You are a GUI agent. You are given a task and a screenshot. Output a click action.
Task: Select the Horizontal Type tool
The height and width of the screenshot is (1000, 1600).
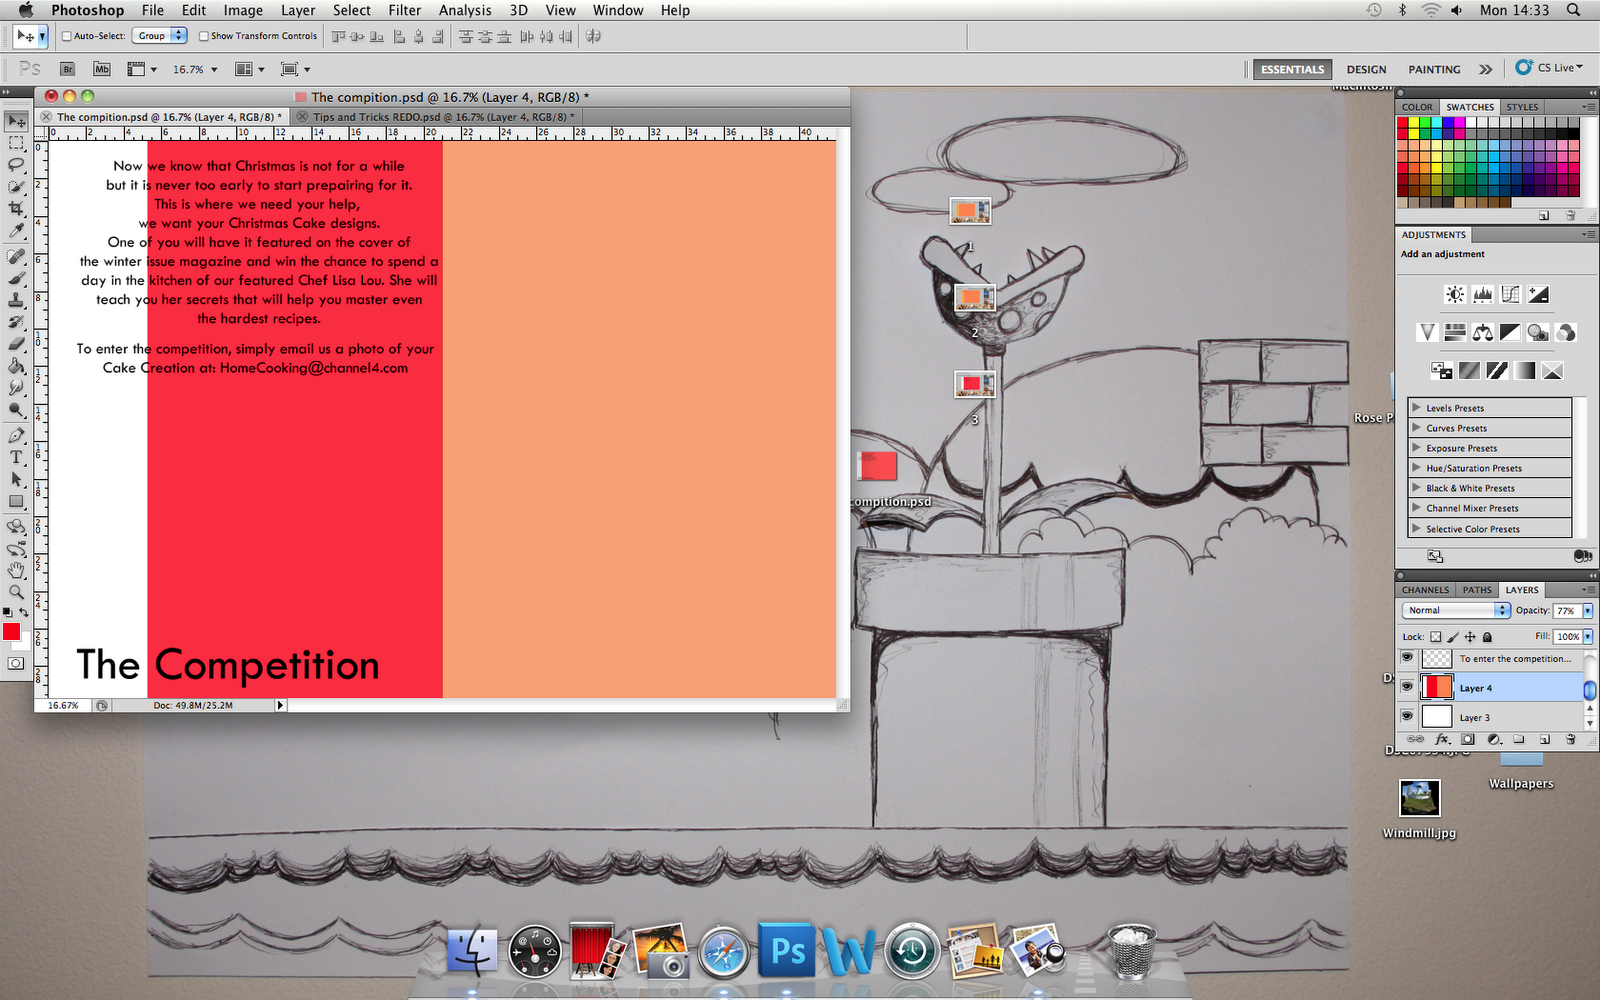tap(16, 457)
